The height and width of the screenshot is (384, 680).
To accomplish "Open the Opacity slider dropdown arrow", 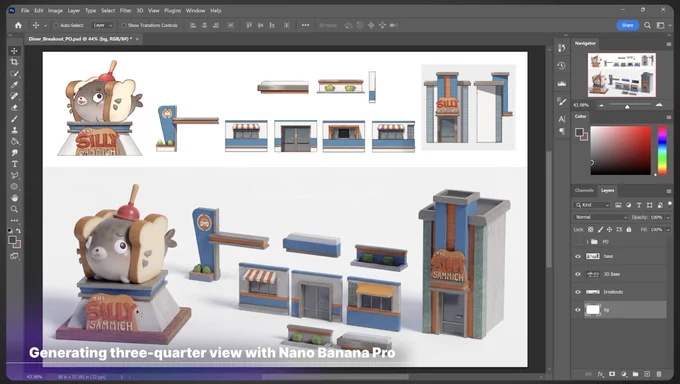I will pos(667,217).
